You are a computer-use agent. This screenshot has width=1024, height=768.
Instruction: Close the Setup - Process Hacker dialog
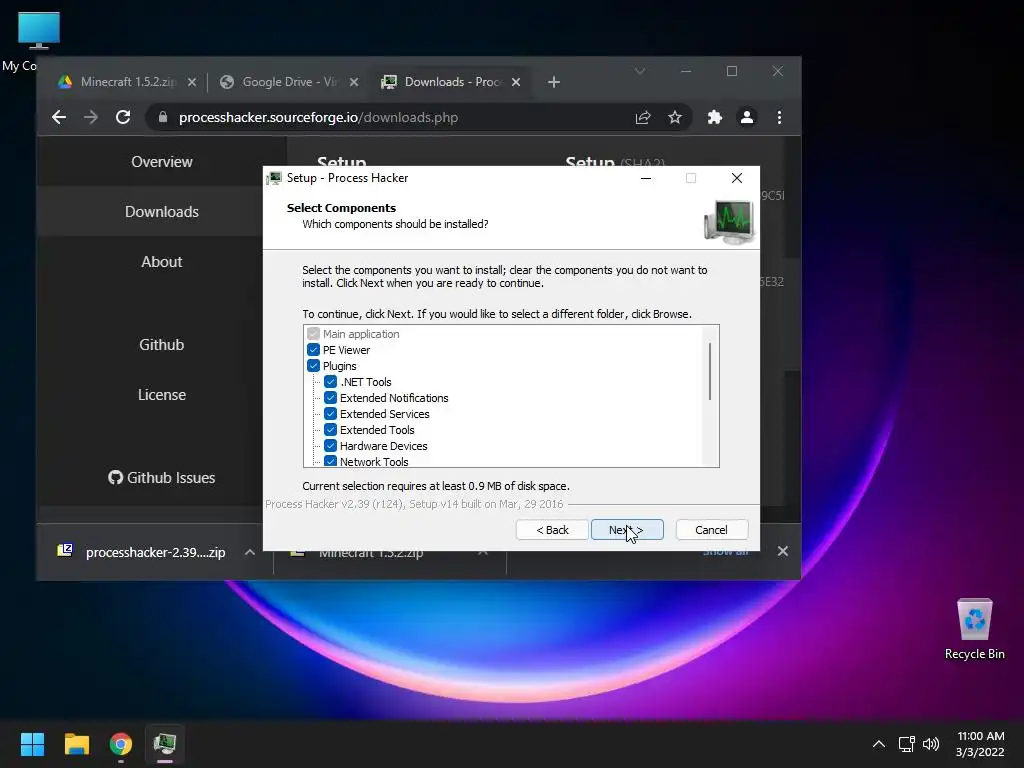(x=737, y=178)
